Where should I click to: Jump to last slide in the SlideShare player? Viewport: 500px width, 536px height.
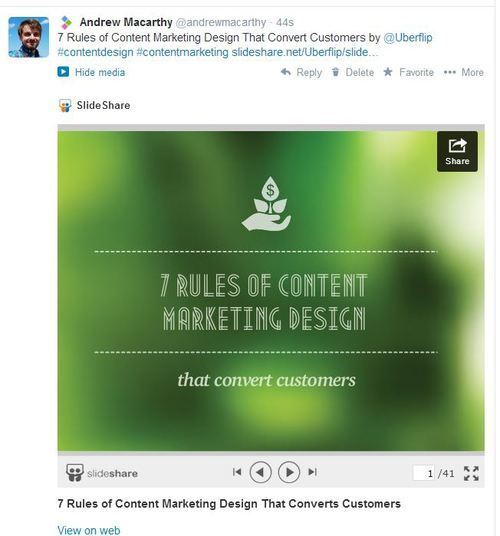coord(312,472)
